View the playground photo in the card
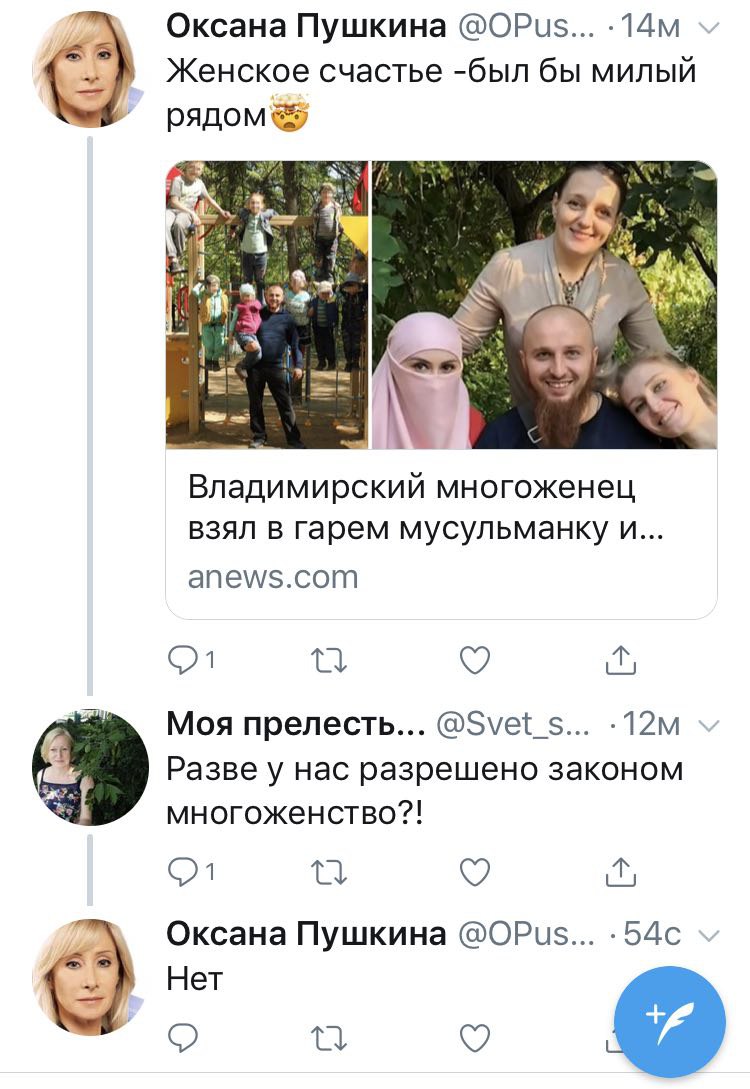The width and height of the screenshot is (750, 1089). [267, 305]
